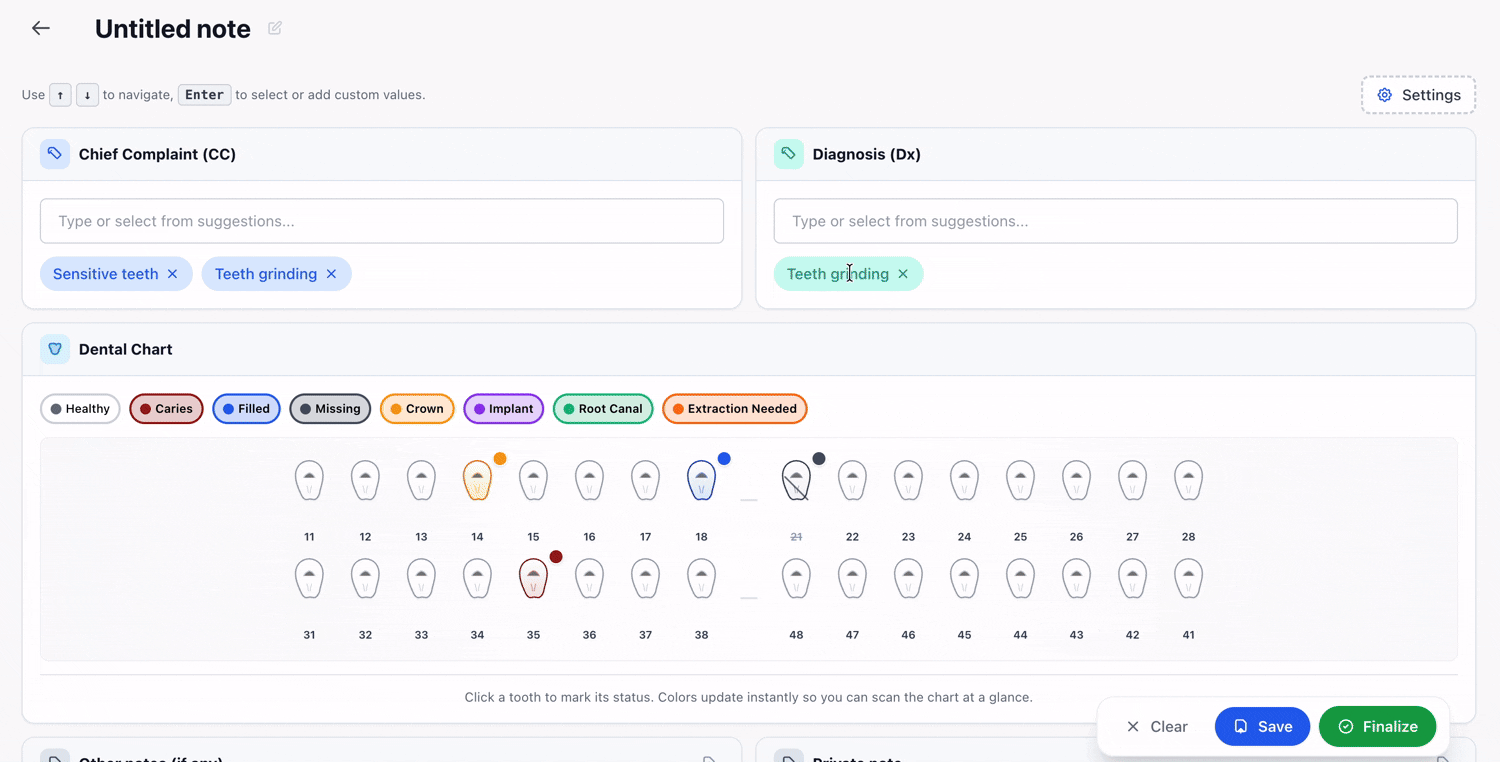The width and height of the screenshot is (1500, 762).
Task: Open Diagnosis suggestions field
Action: tap(1115, 221)
